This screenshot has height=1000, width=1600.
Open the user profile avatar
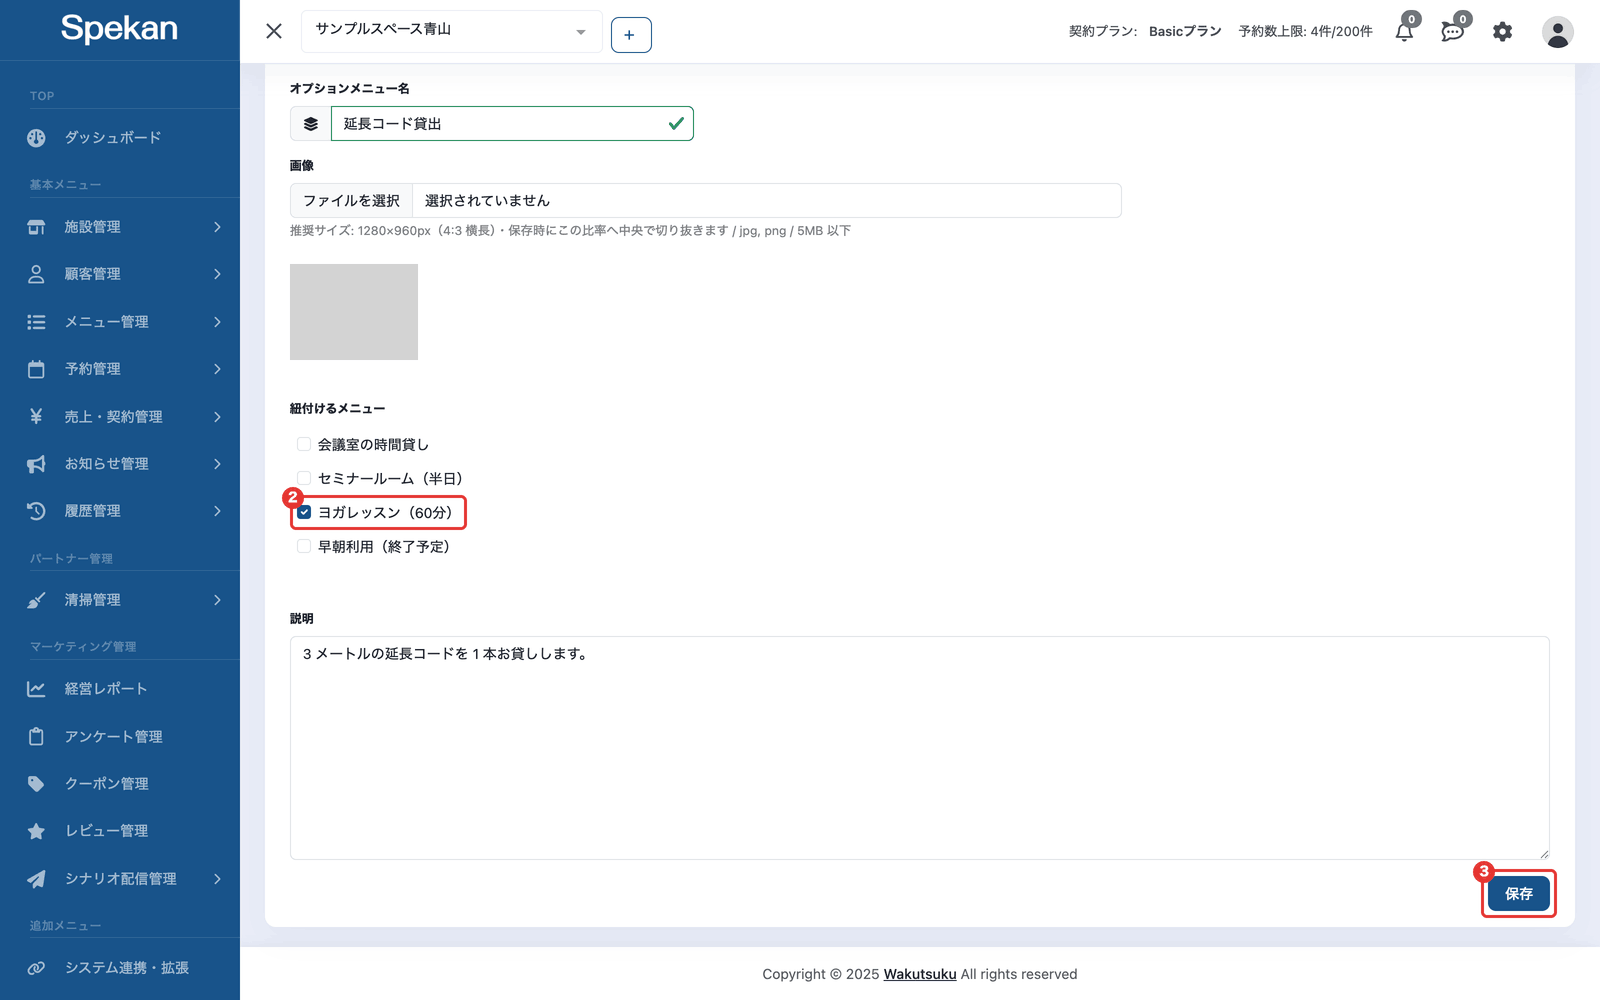point(1557,32)
